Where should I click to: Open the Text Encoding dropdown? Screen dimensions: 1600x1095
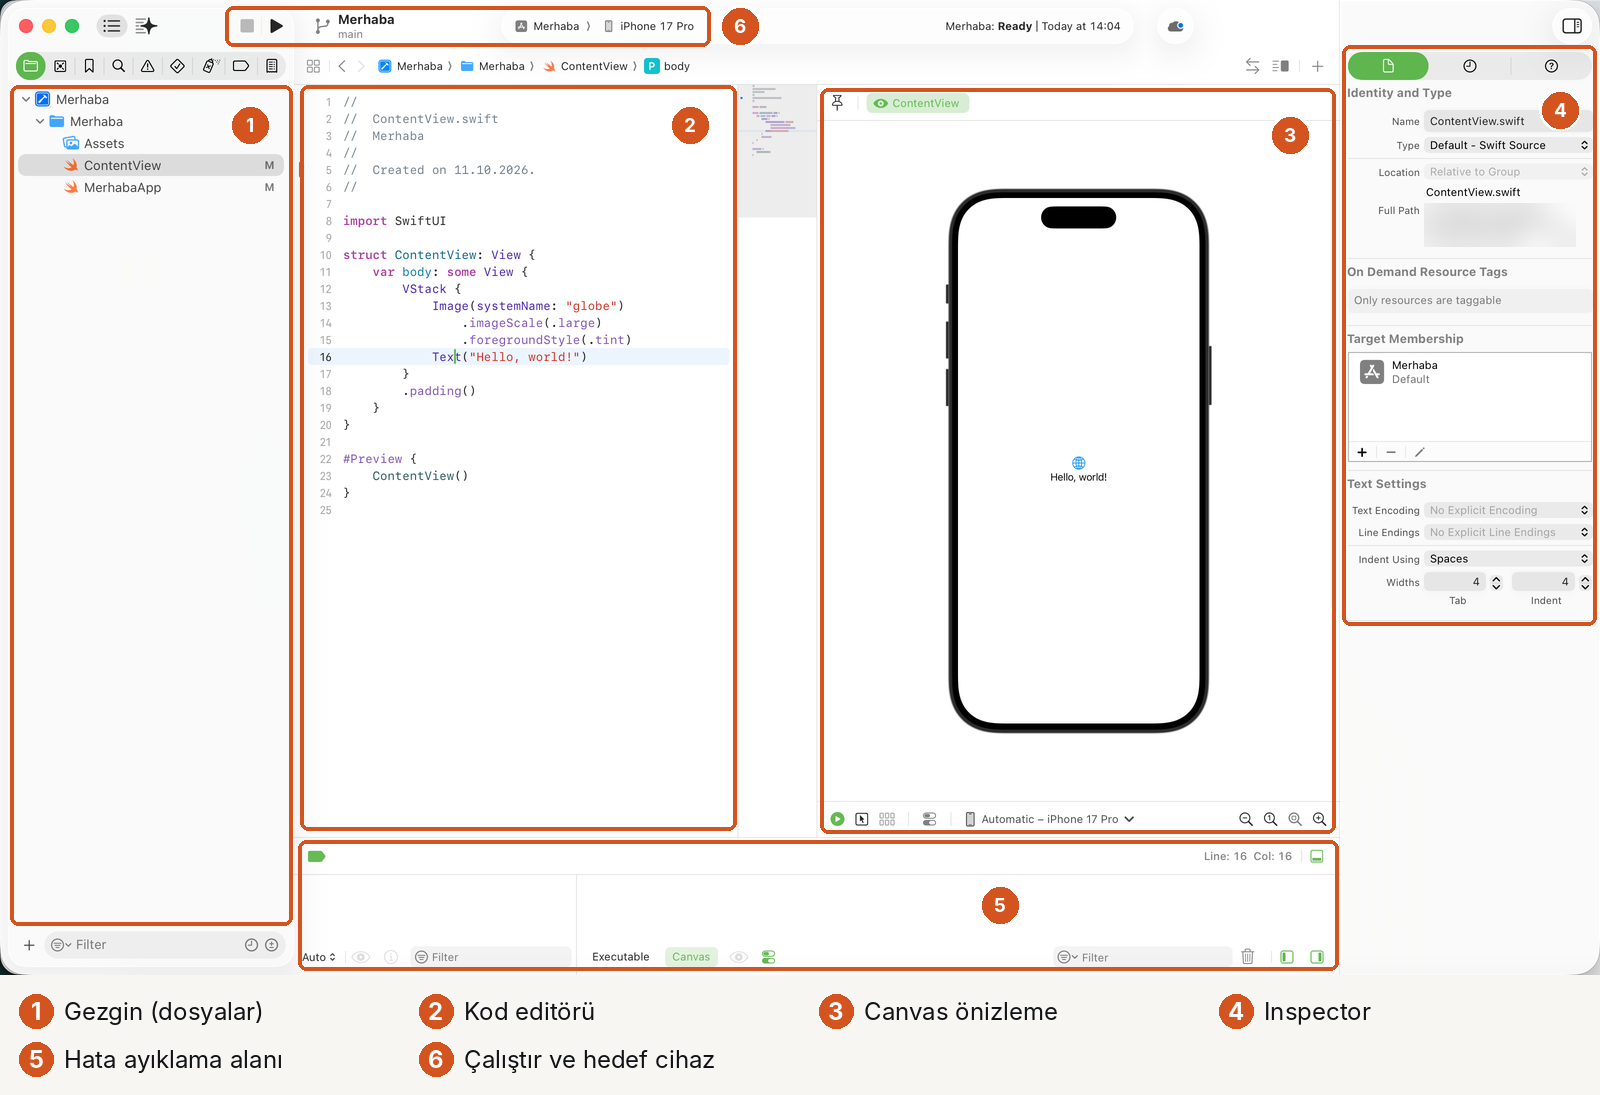pos(1508,510)
